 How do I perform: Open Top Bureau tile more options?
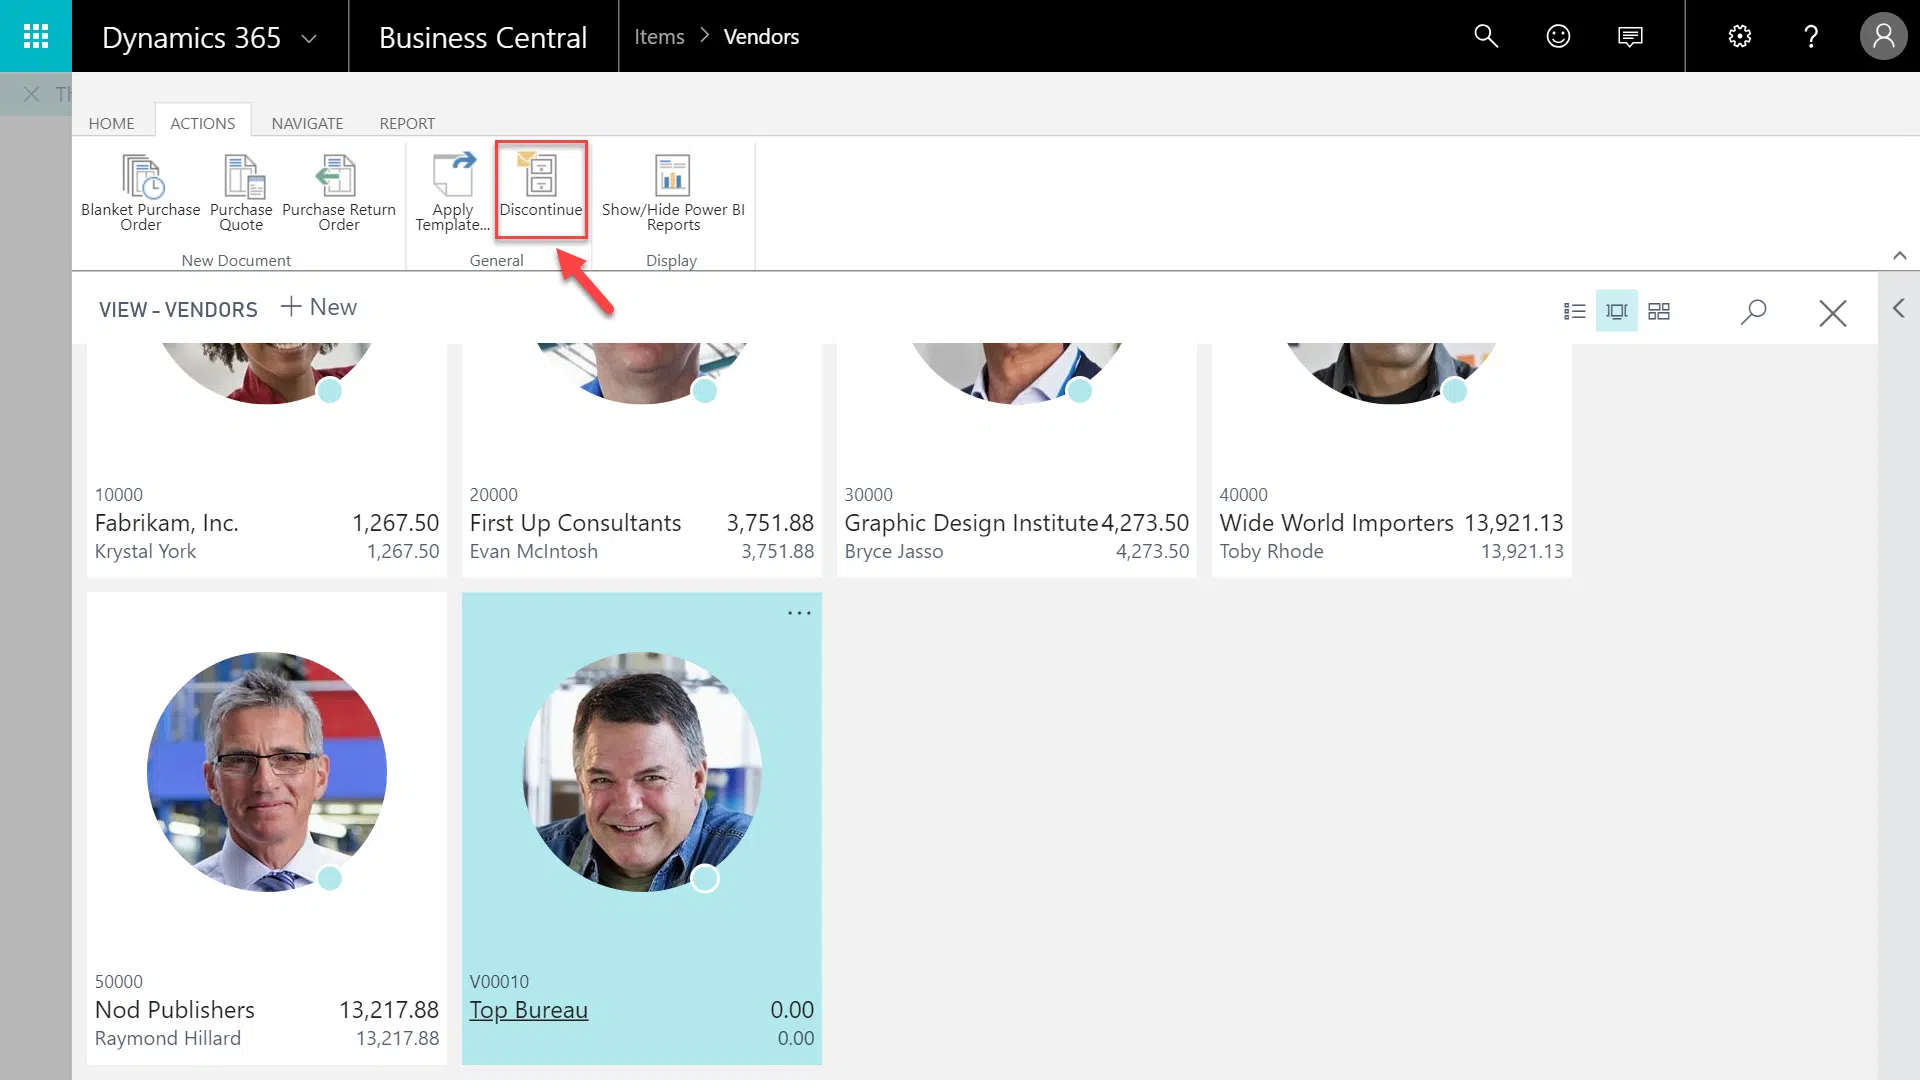tap(799, 613)
